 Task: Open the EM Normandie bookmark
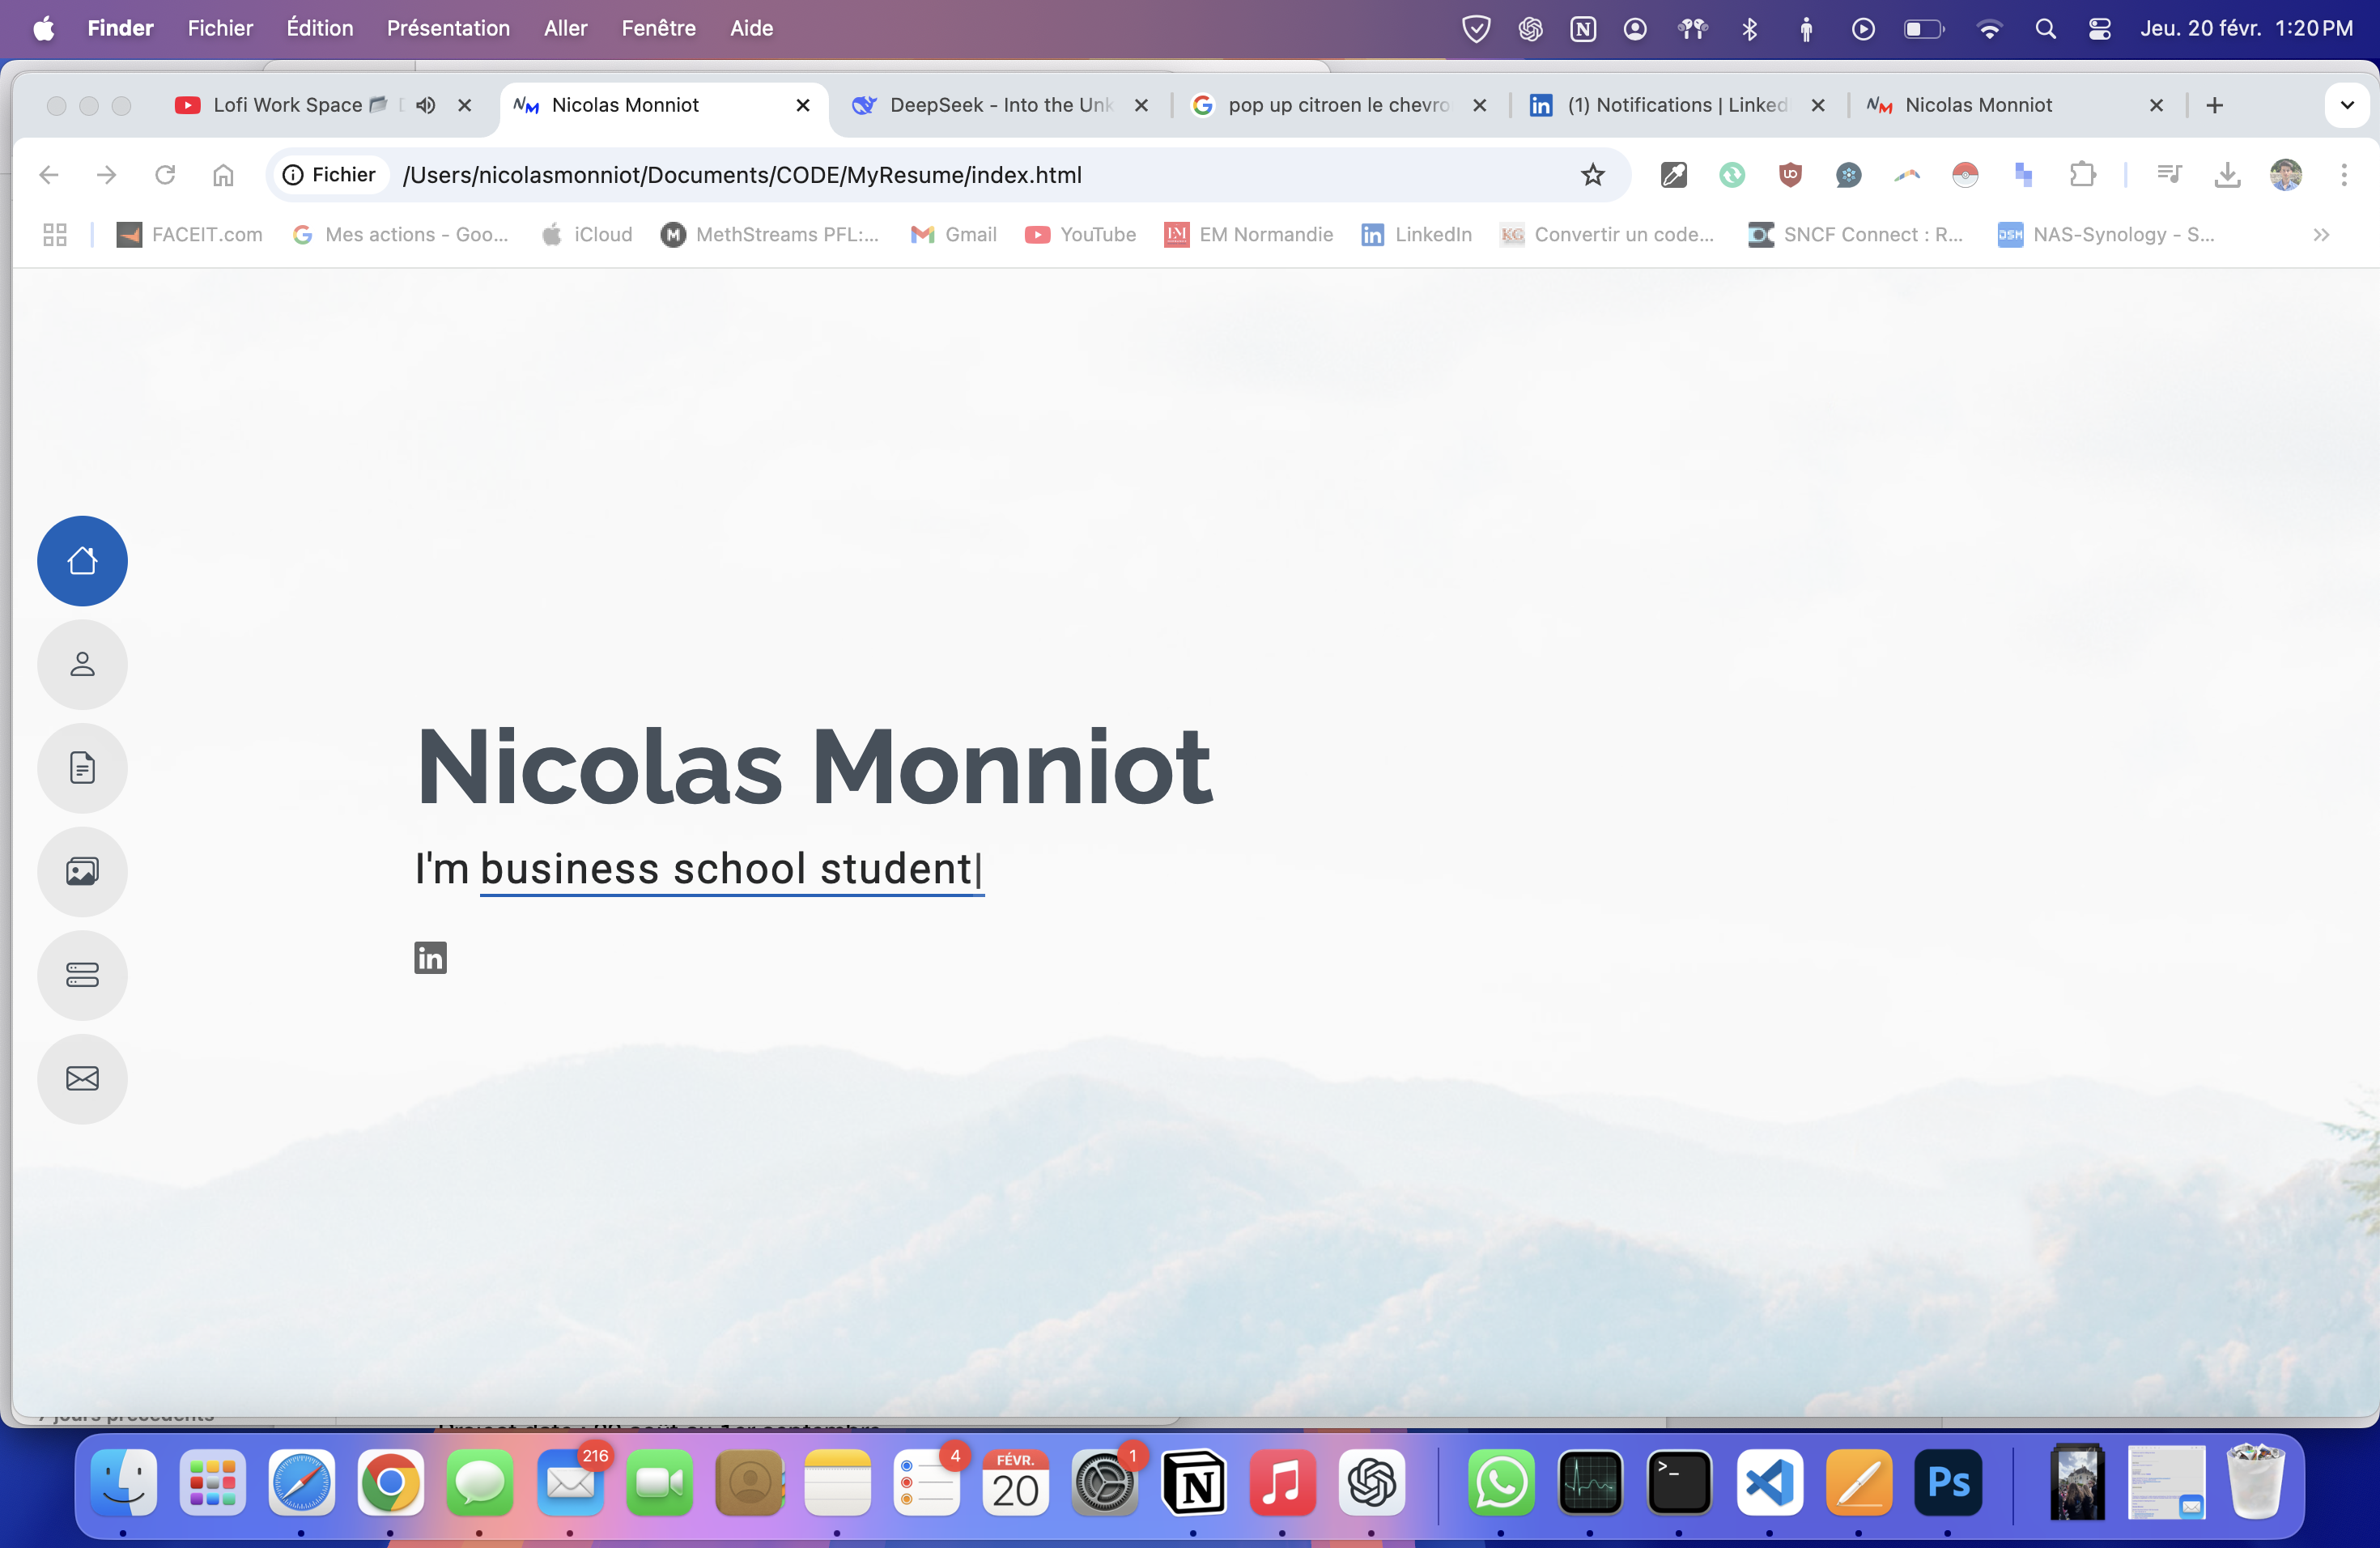(x=1248, y=235)
